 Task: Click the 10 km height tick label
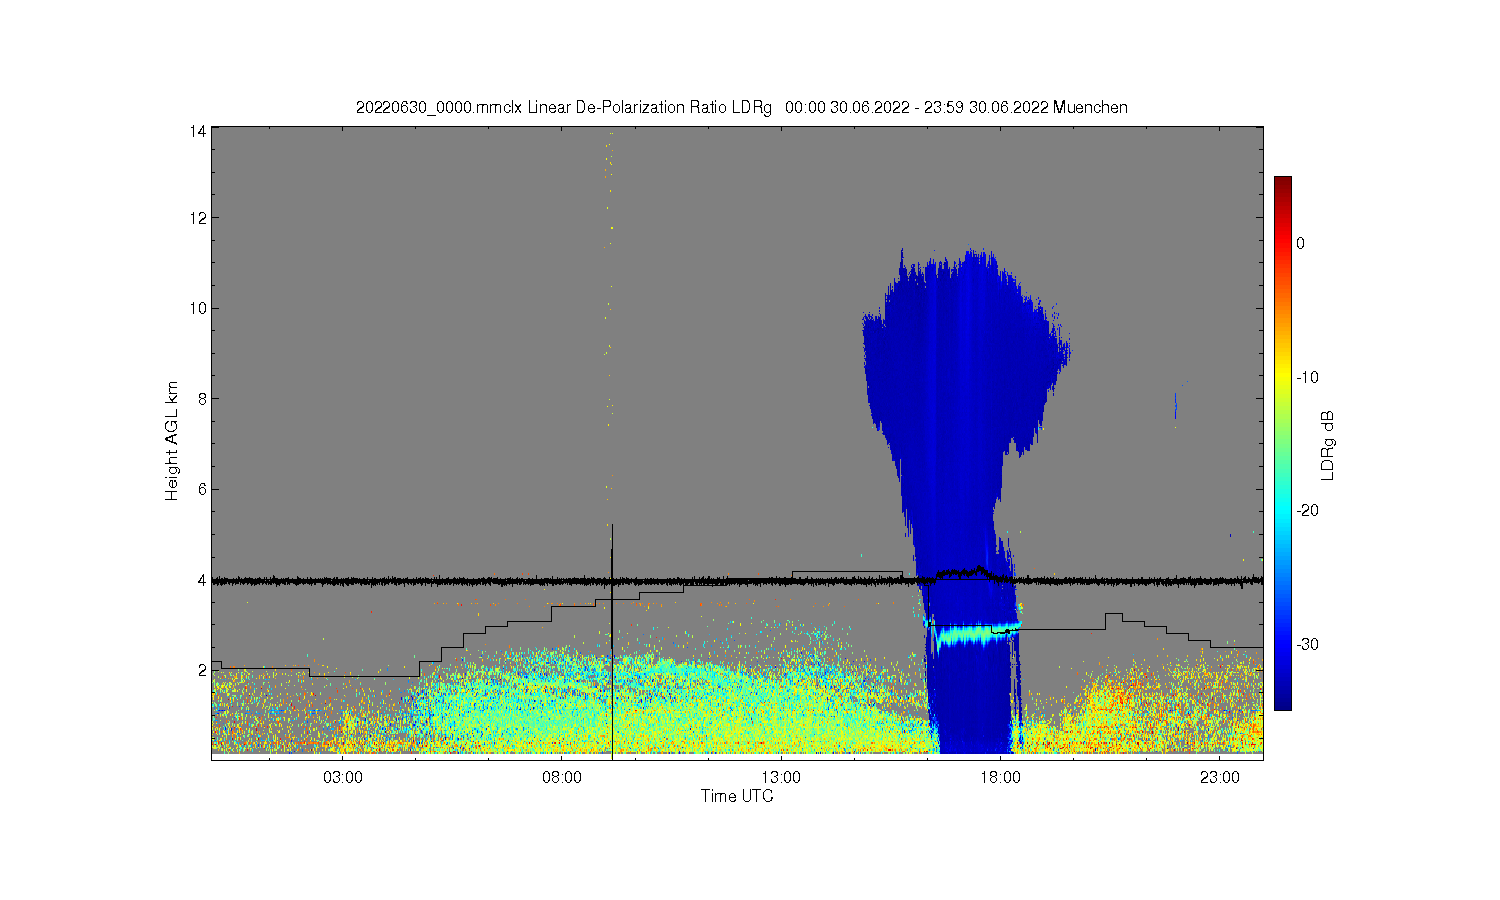(198, 308)
